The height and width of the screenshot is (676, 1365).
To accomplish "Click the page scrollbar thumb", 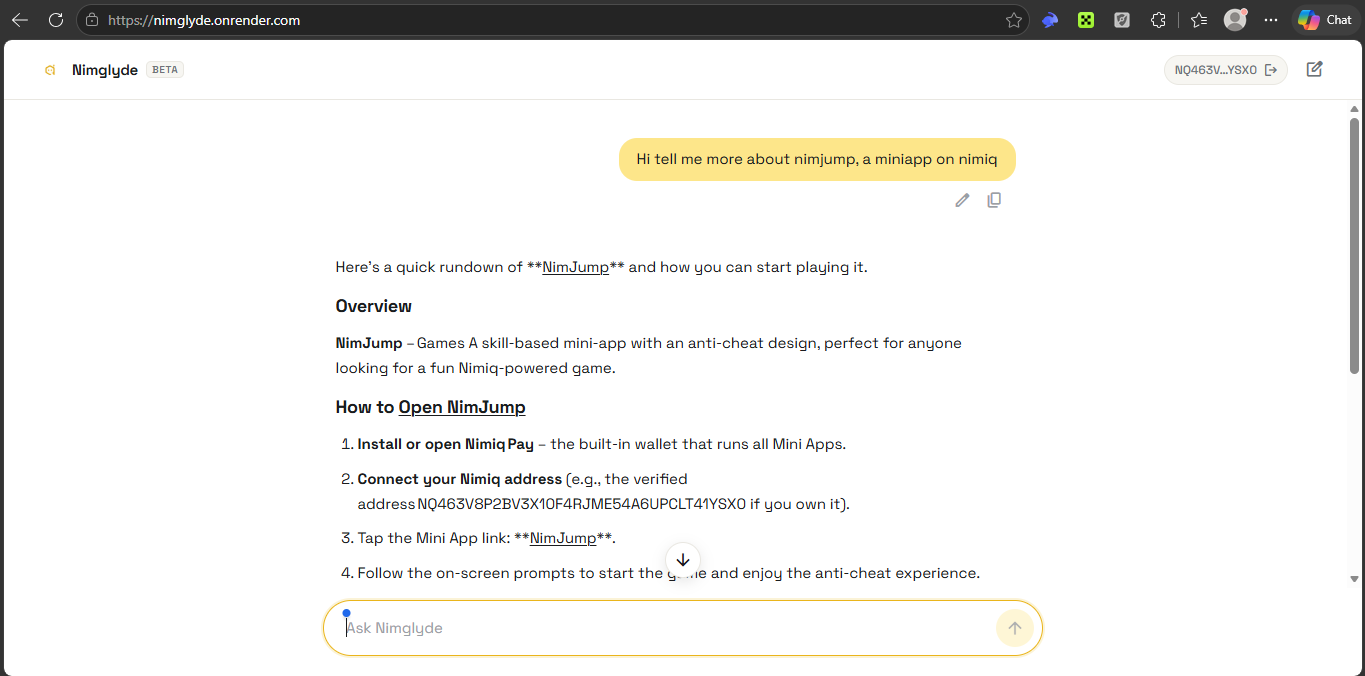I will click(x=1355, y=244).
